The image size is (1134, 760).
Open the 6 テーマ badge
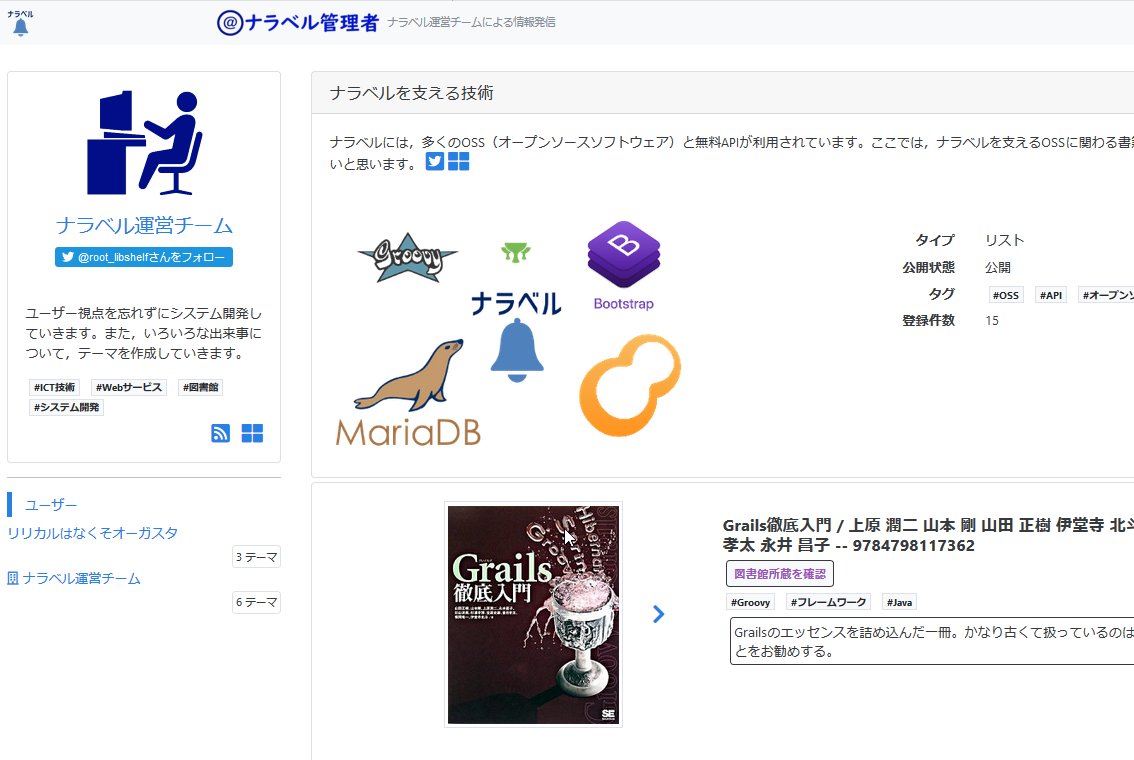(256, 602)
